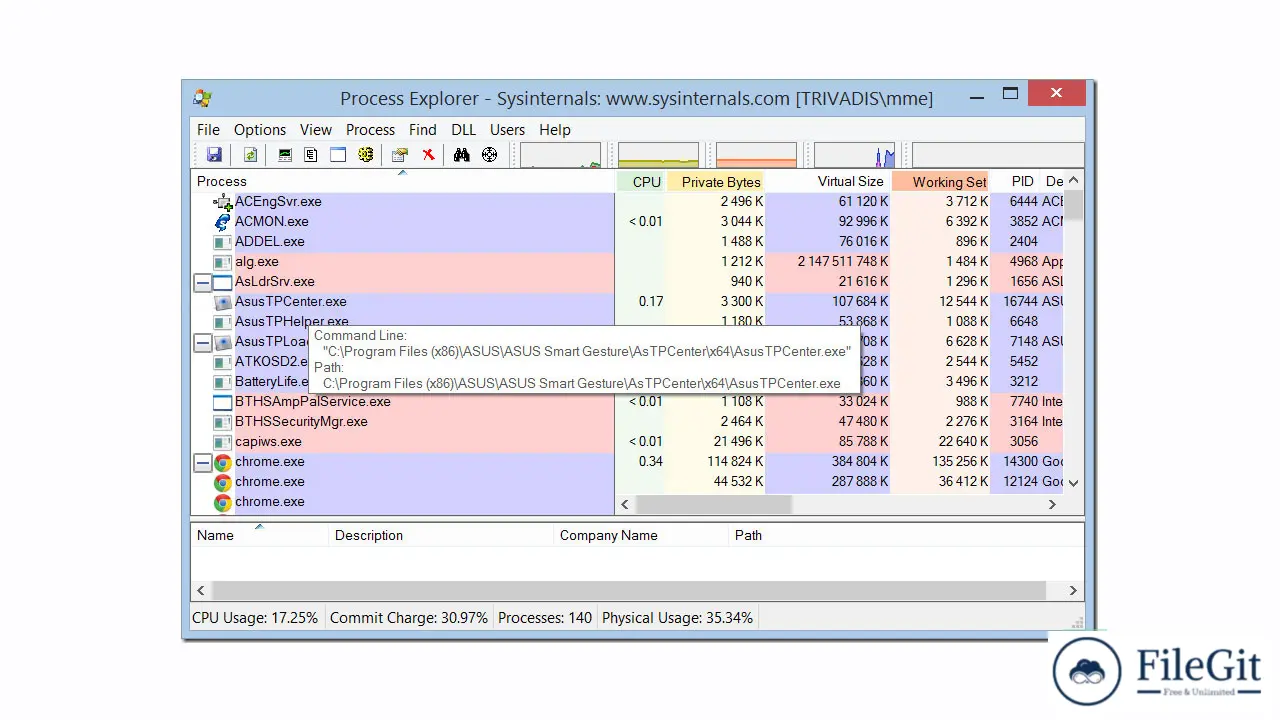This screenshot has height=720, width=1280.
Task: Select the ADDEL.exe process row
Action: point(627,242)
